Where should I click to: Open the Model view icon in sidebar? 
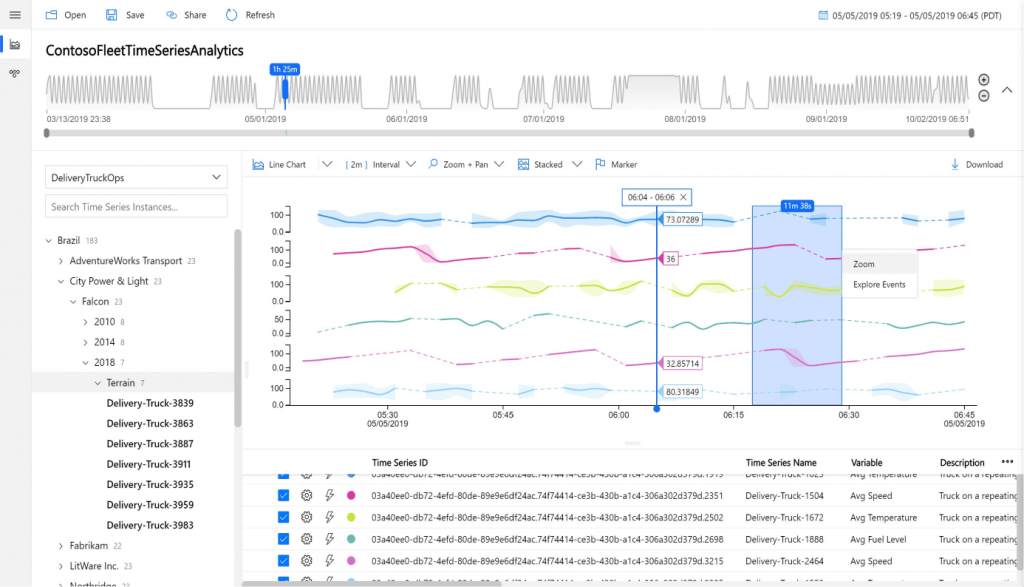pos(14,74)
